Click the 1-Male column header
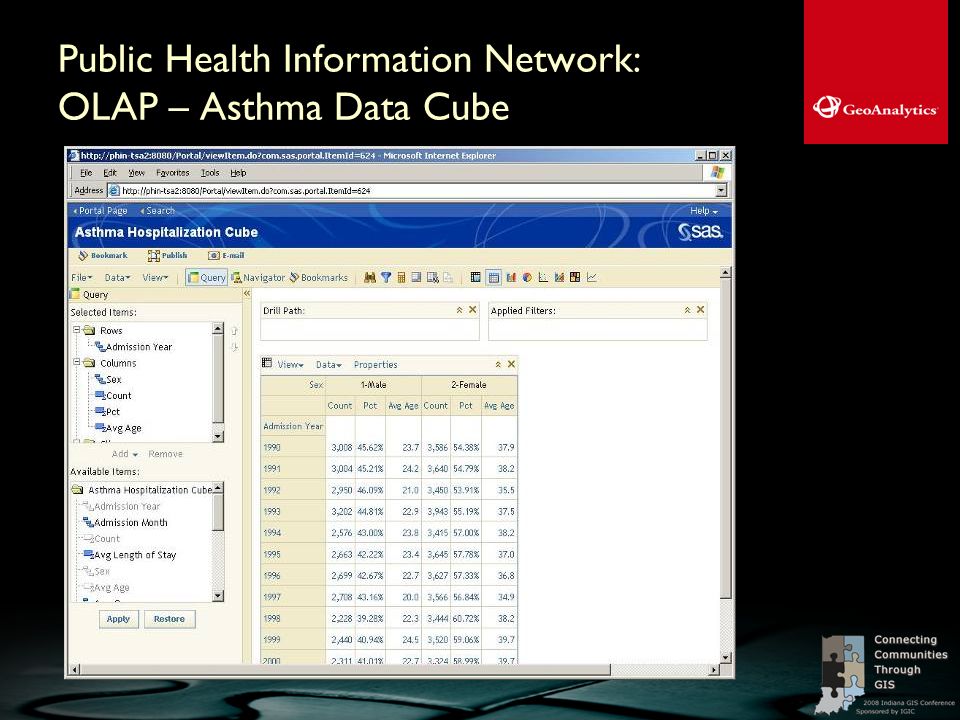960x720 pixels. pyautogui.click(x=373, y=384)
